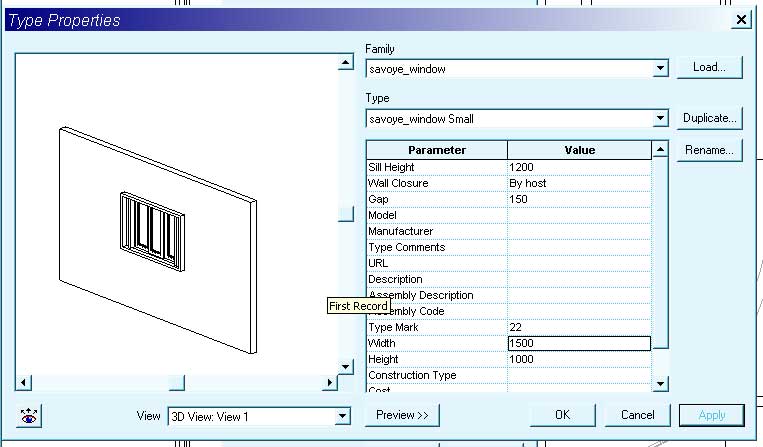The height and width of the screenshot is (447, 763).
Task: Click the Duplicate... button
Action: tap(709, 118)
